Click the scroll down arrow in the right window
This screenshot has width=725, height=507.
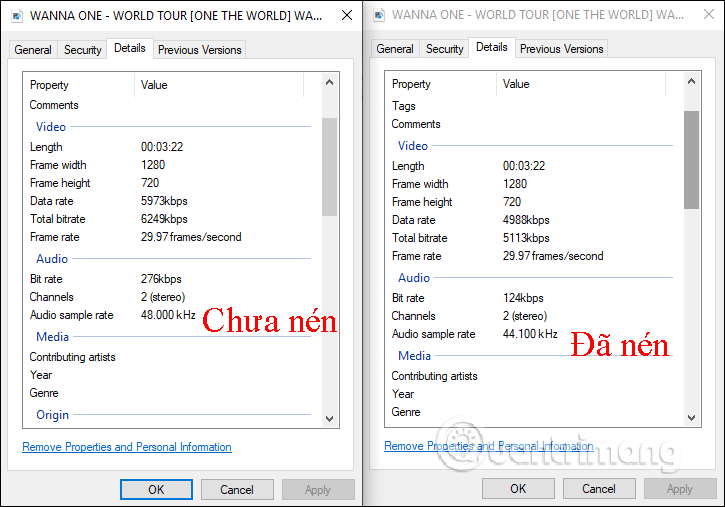(x=692, y=418)
